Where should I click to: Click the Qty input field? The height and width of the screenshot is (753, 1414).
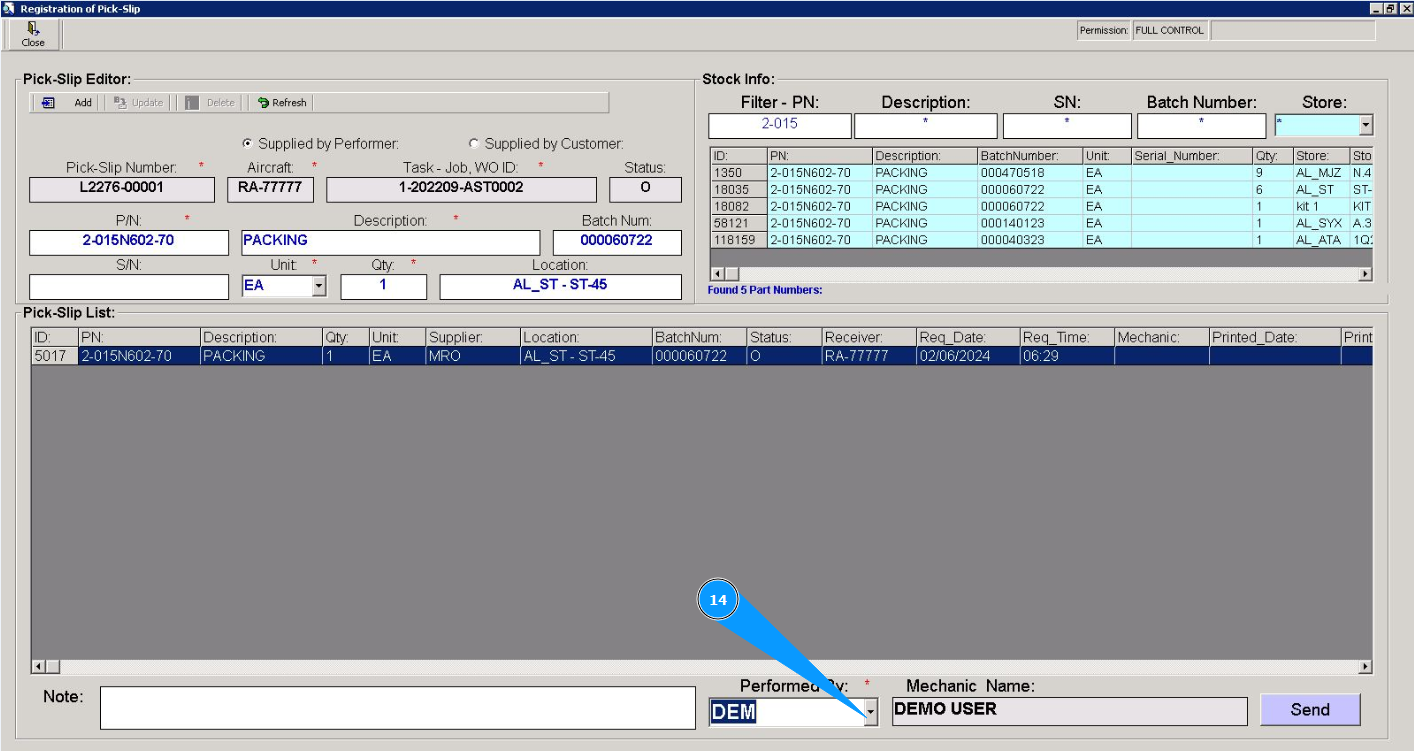tap(383, 287)
